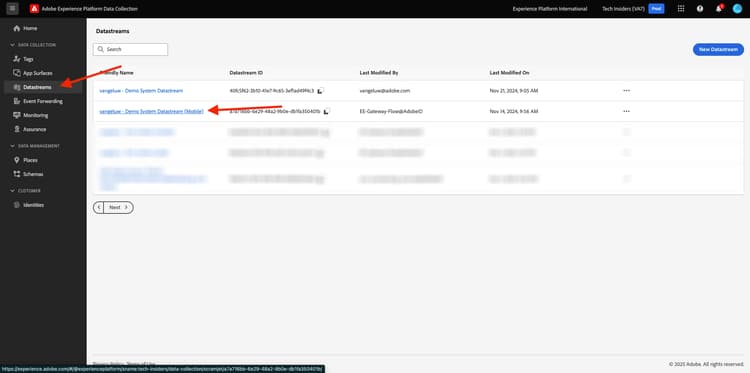
Task: Click Experience Platform International org switcher
Action: point(550,9)
